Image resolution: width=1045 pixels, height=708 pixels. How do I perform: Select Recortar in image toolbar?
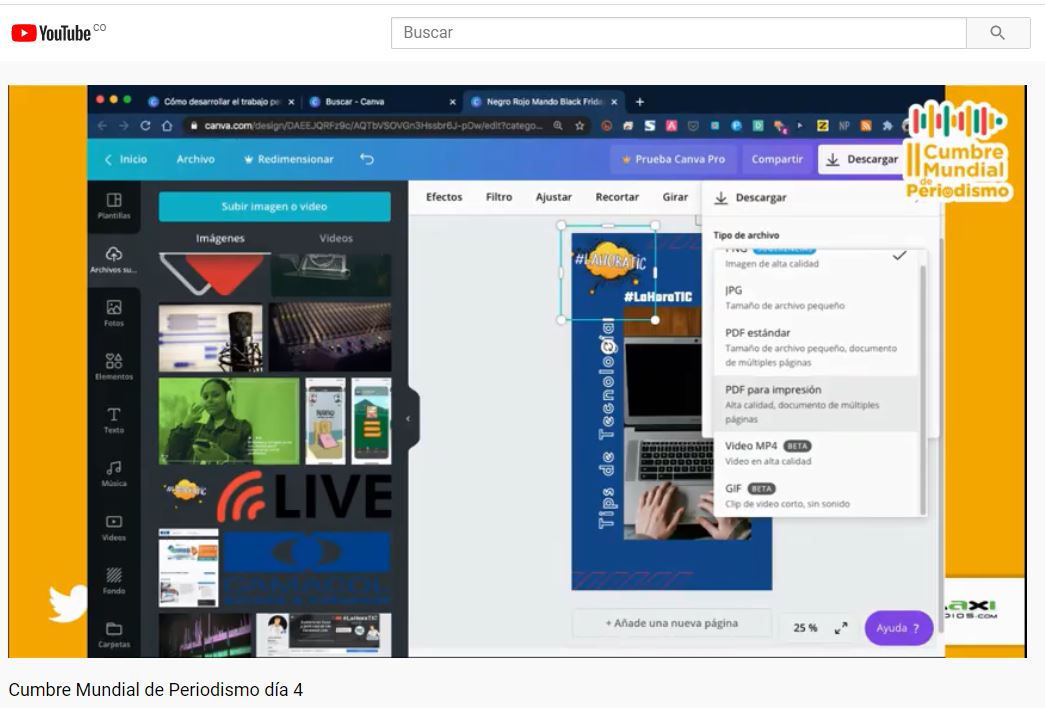tap(616, 197)
